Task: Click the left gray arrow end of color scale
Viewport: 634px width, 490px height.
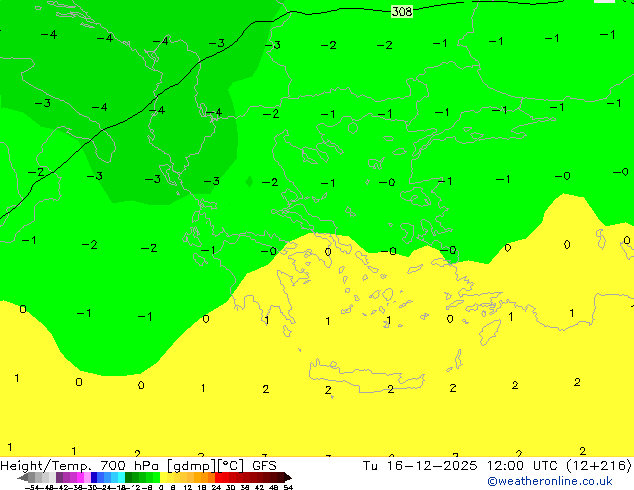Action: click(x=23, y=477)
